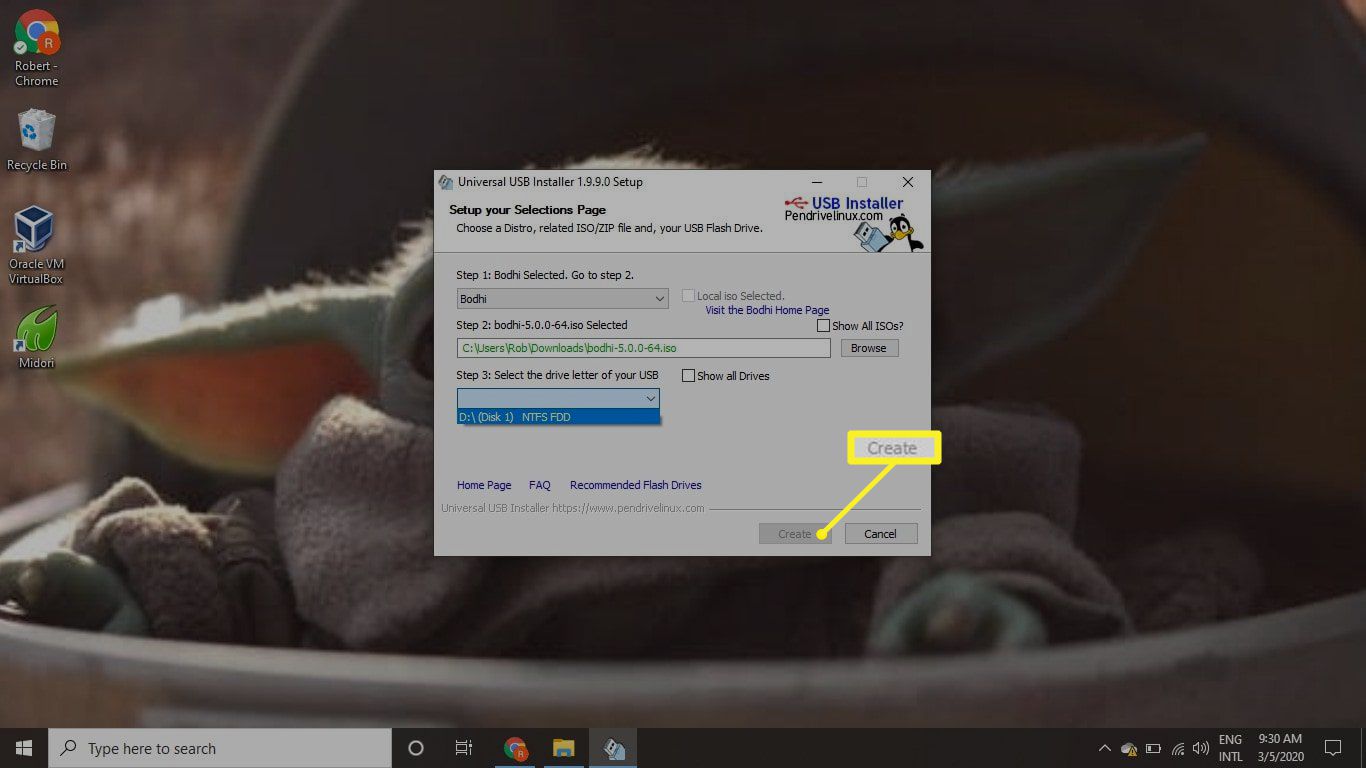Screen dimensions: 1366x768
Task: Open the network Wi-Fi tray icon
Action: click(1178, 748)
